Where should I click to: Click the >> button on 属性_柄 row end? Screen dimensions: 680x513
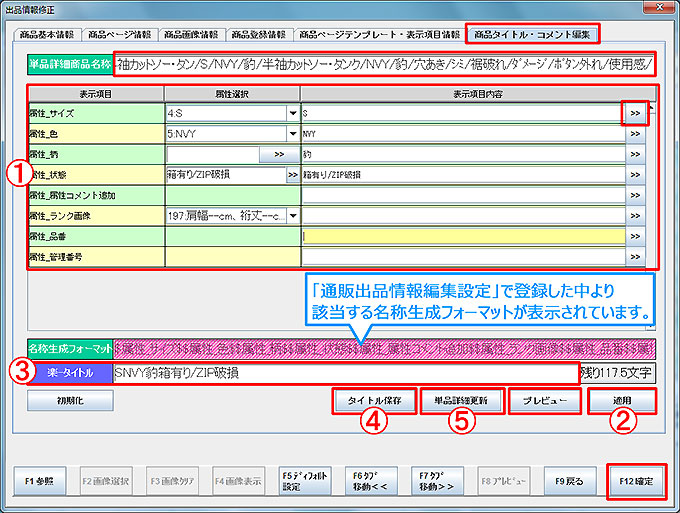(x=635, y=154)
